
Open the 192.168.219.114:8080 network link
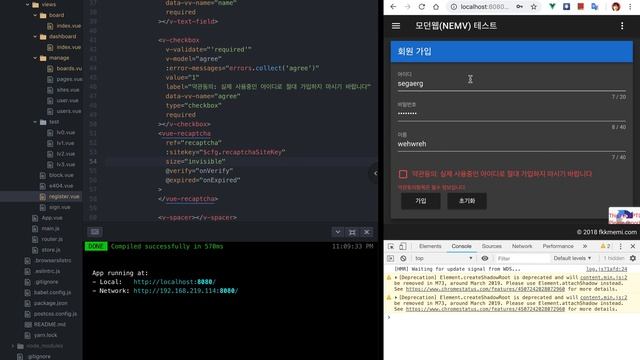[x=186, y=291]
